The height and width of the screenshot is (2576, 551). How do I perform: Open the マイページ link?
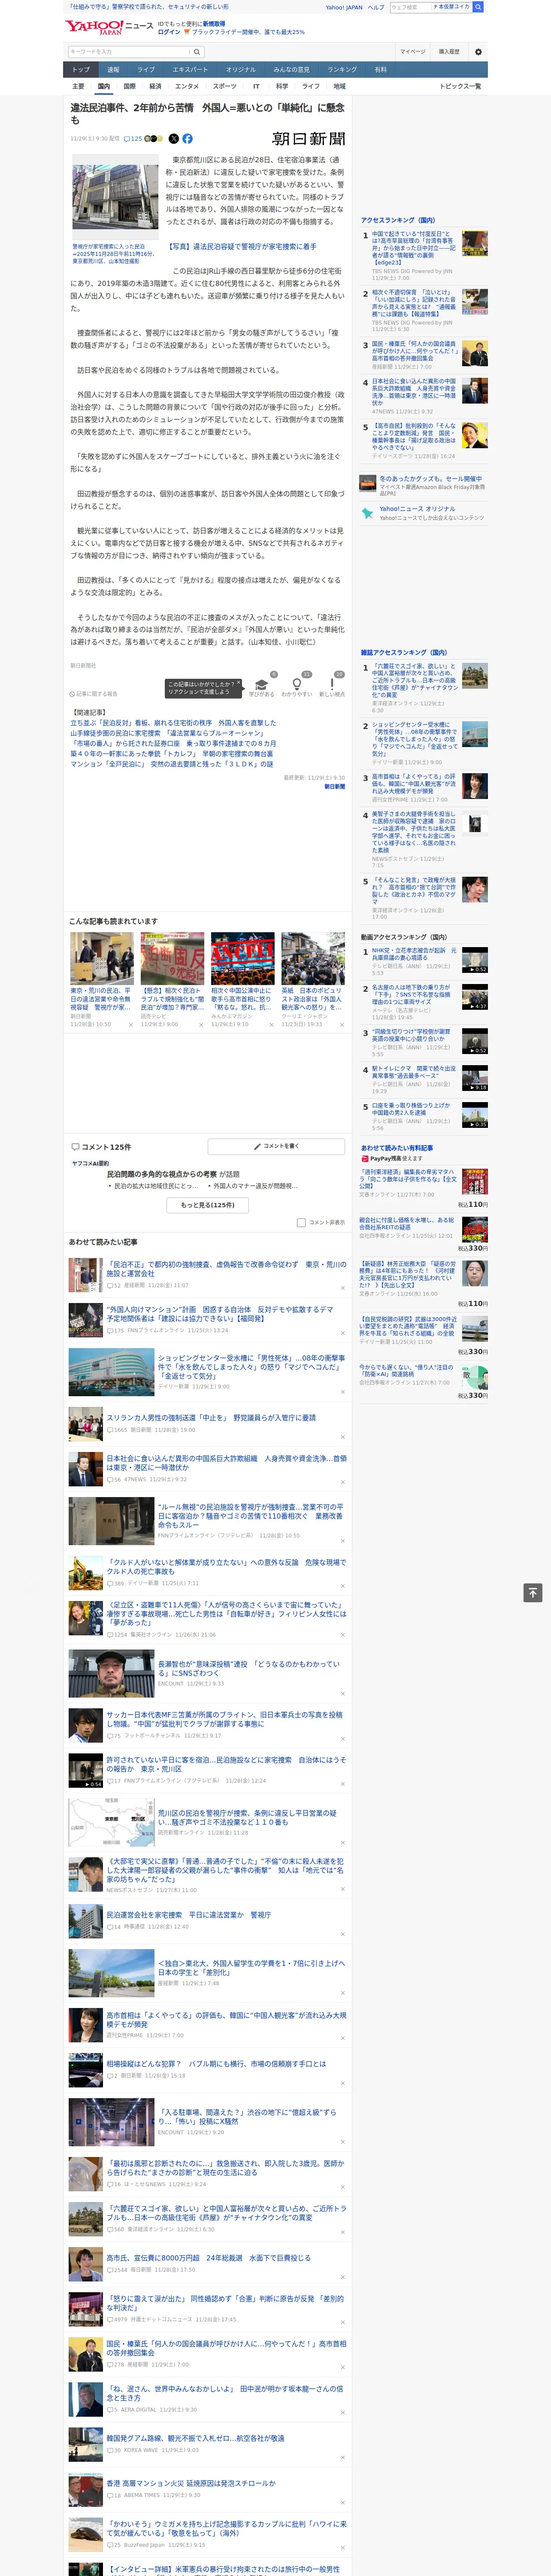[413, 52]
